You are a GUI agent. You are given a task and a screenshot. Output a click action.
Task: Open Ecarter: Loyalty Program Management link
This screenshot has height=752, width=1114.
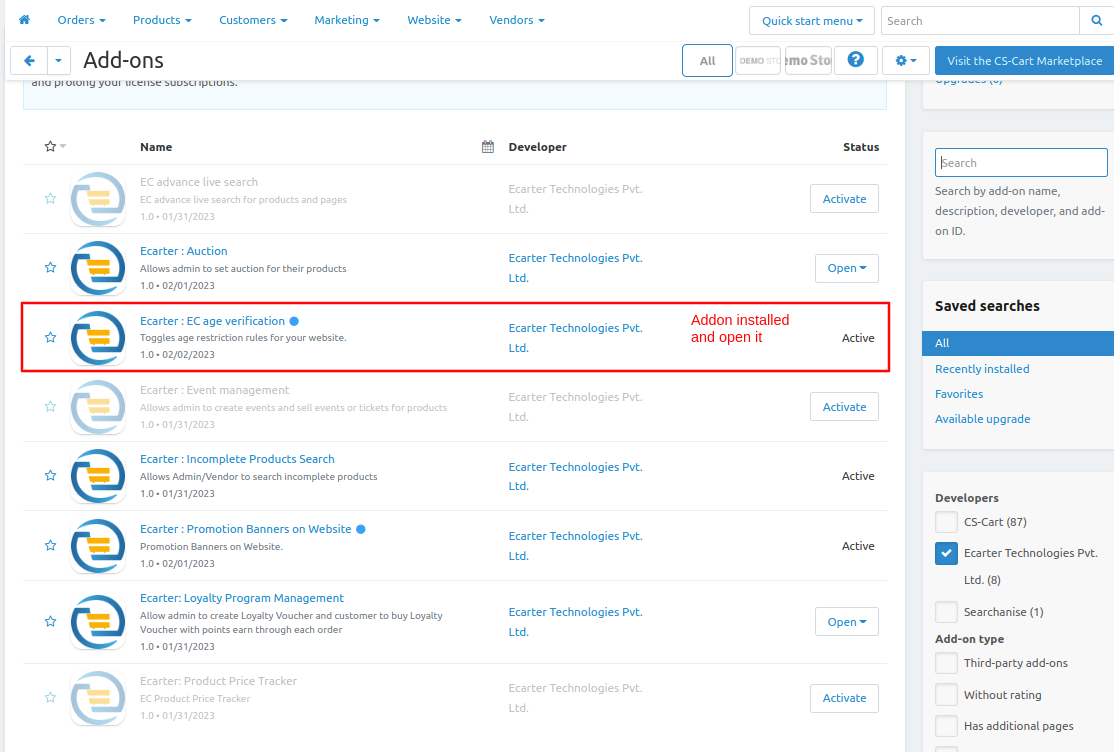(x=242, y=598)
